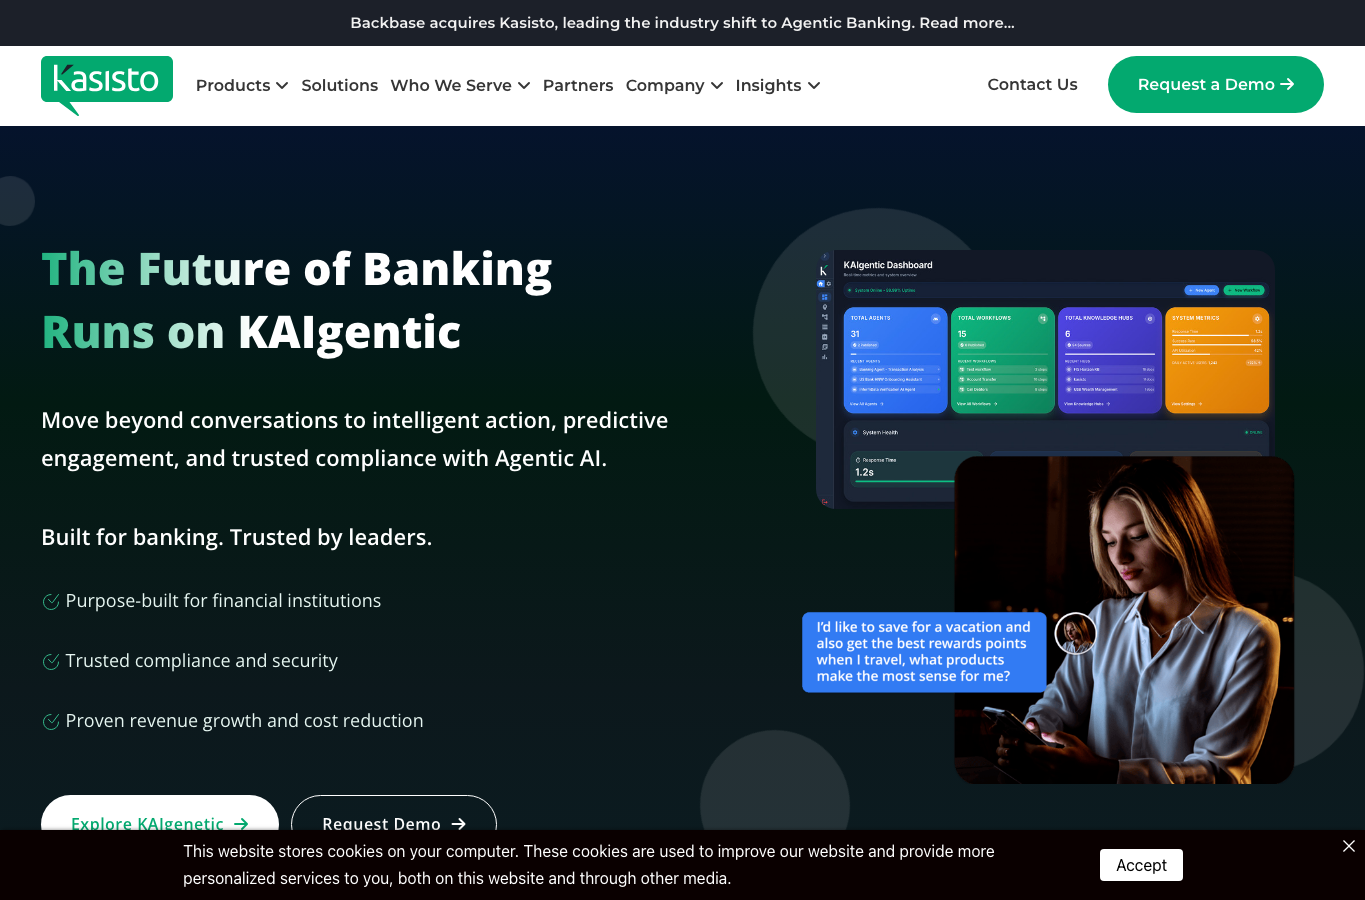Screen dimensions: 1365x900
Task: Click the 'Trusted compliance and security' text
Action: tap(202, 661)
